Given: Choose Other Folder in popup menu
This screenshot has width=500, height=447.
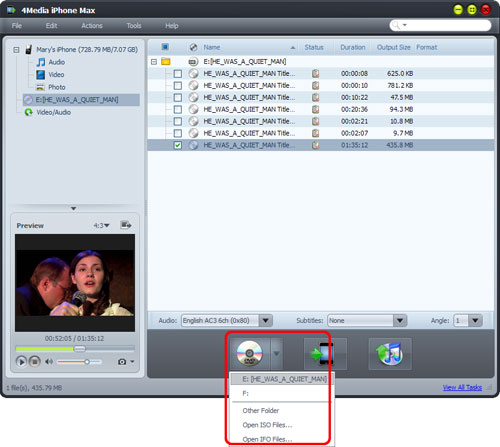Looking at the screenshot, I should [282, 411].
